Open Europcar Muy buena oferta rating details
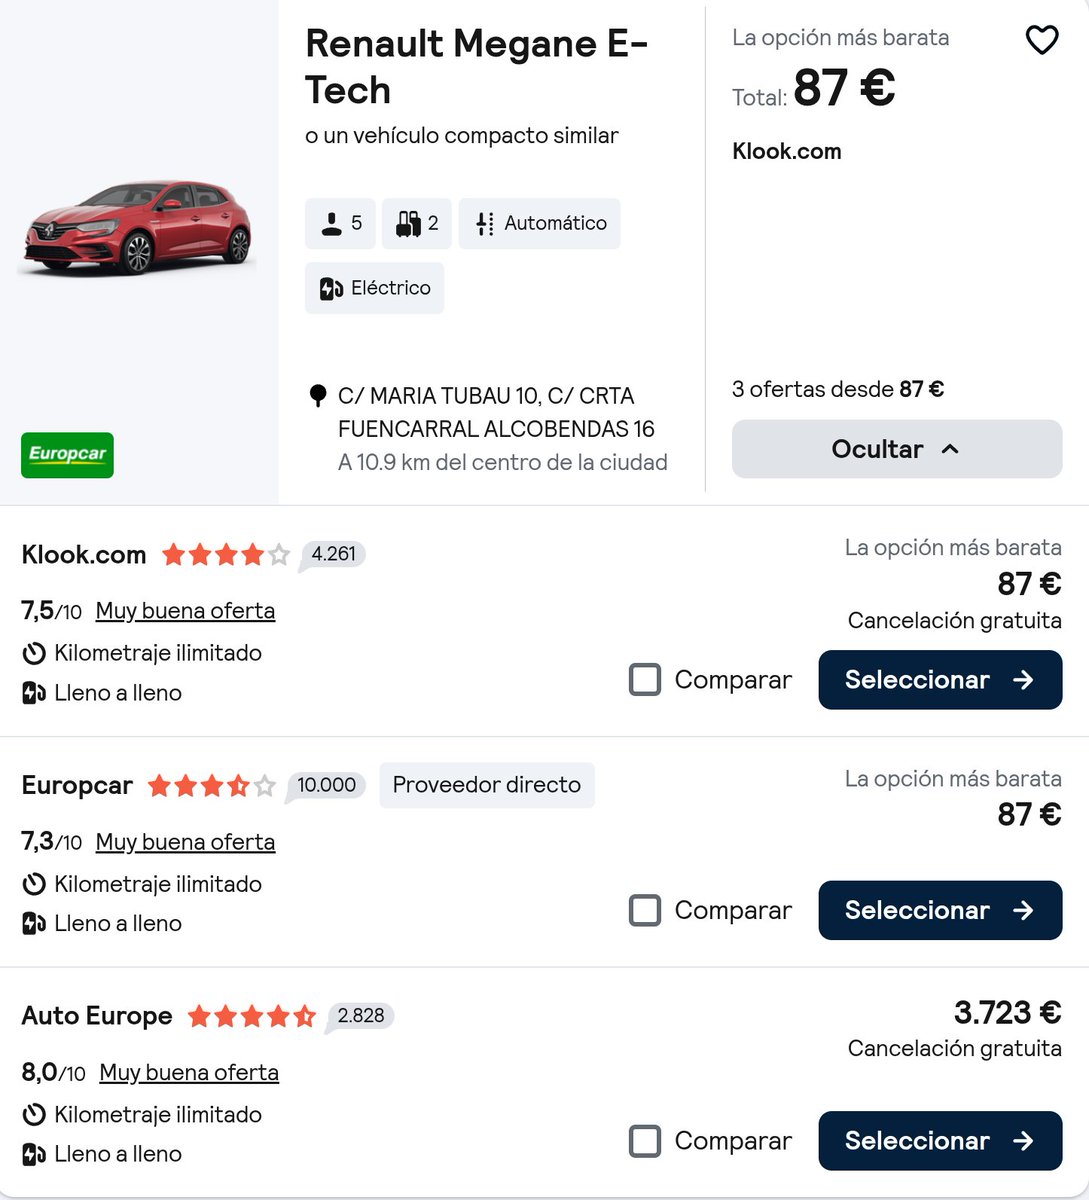This screenshot has height=1200, width=1089. point(185,842)
